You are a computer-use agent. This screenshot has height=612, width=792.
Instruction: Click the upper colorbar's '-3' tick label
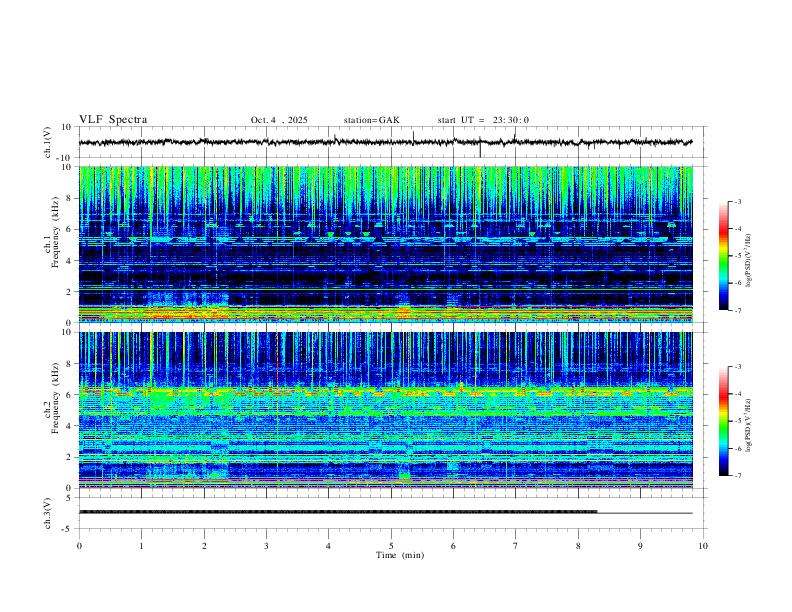(x=738, y=201)
